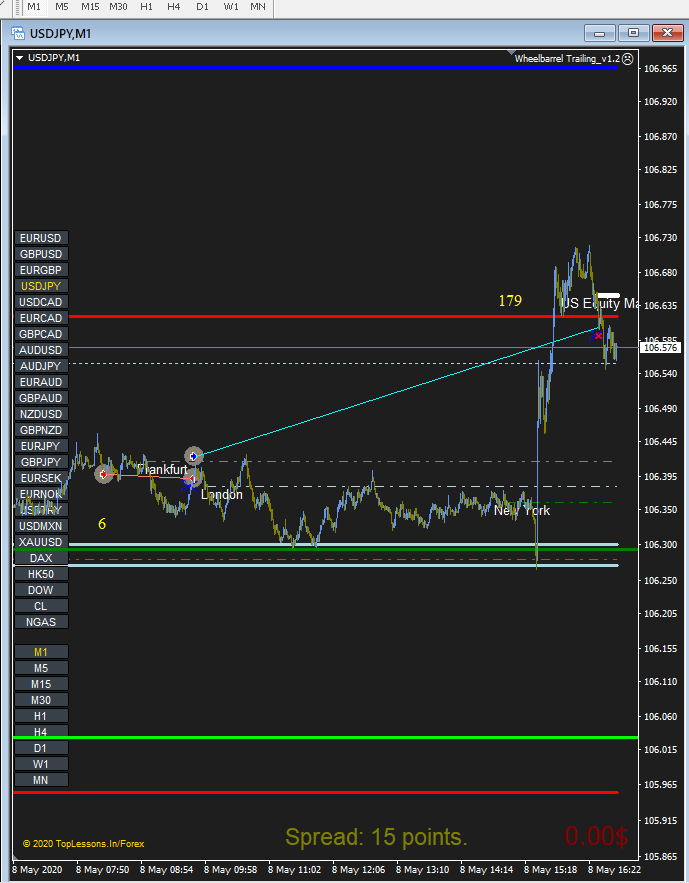Minimize the USDJPY,M1 chart window
Viewport: 689px width, 883px height.
599,33
